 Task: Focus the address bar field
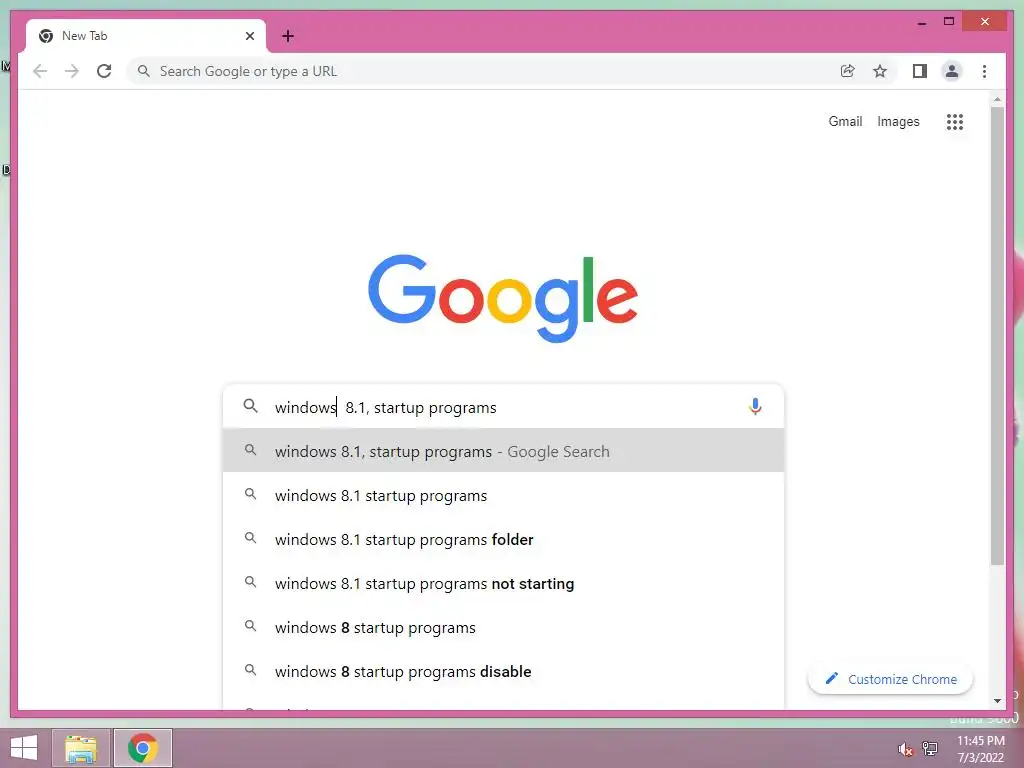483,71
